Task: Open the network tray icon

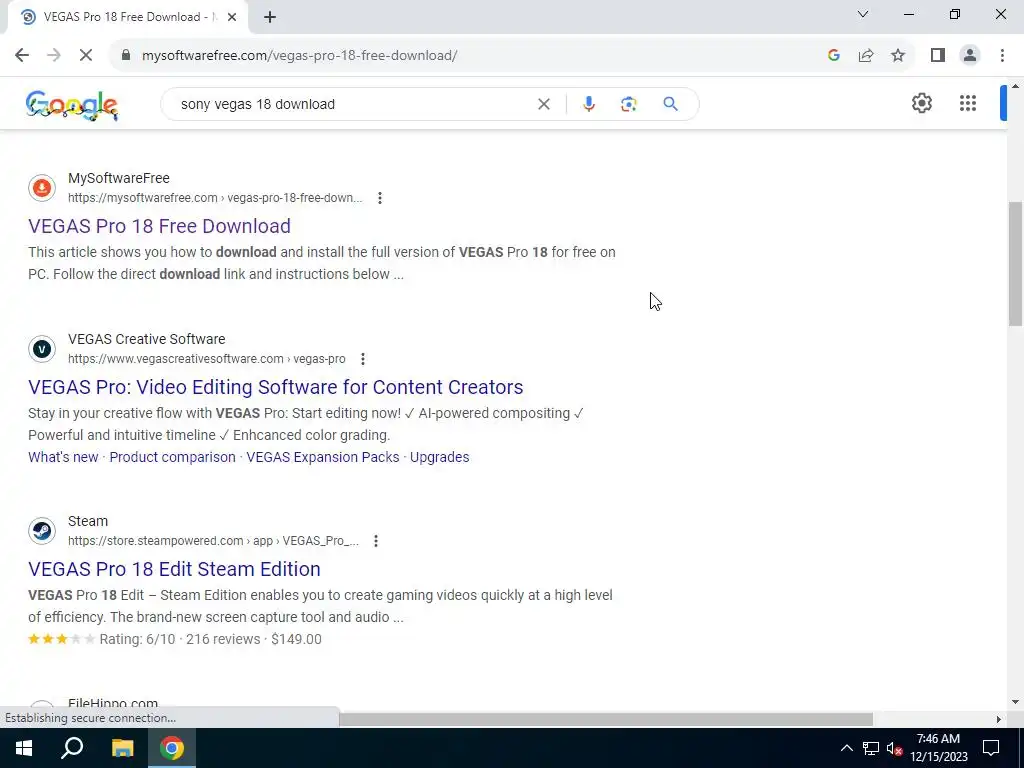Action: pos(871,748)
